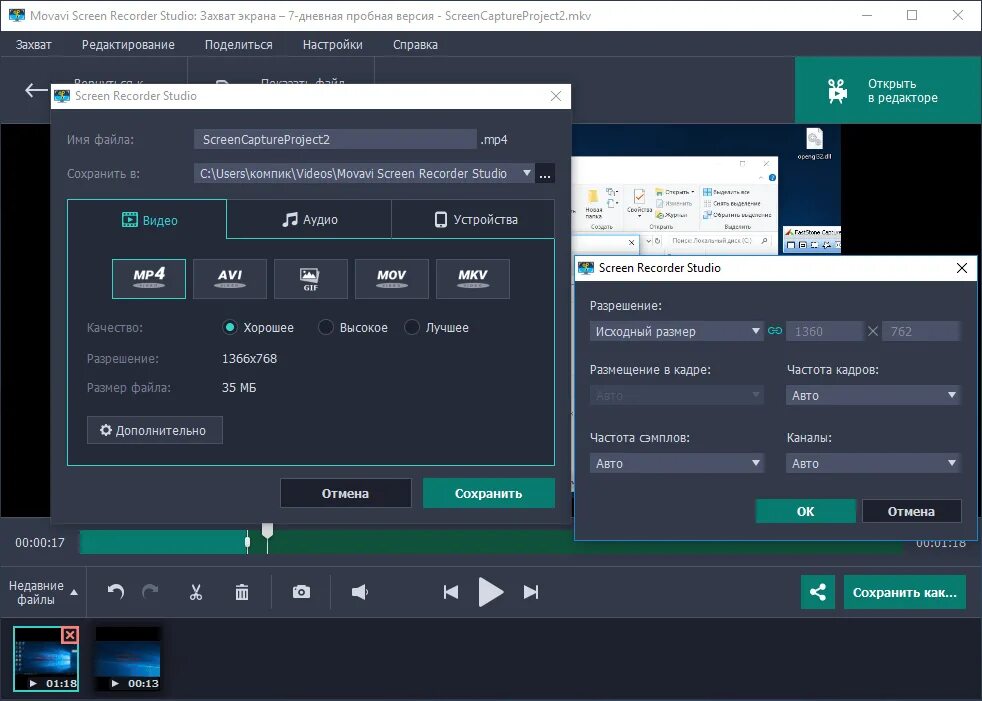Take a snapshot with camera icon

[x=301, y=592]
